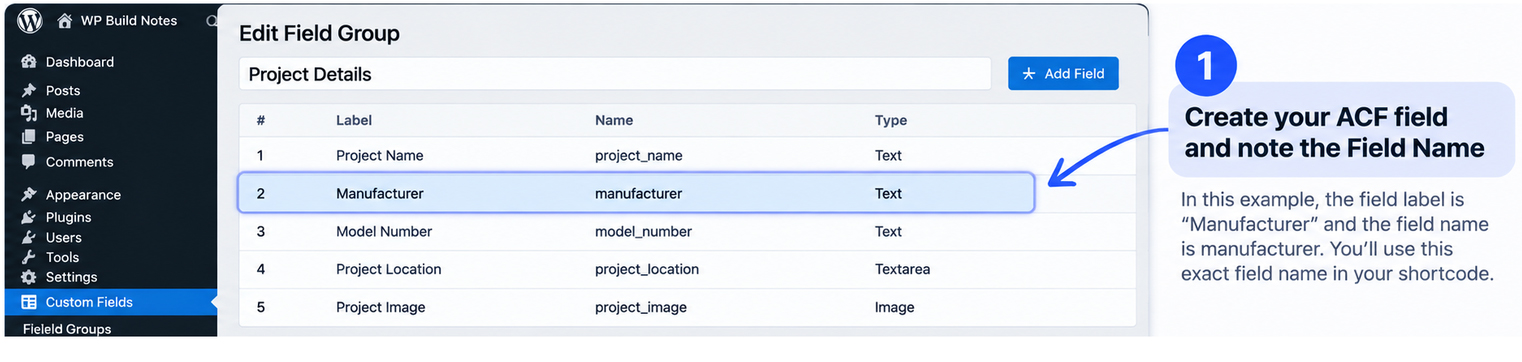Click the Media icon in sidebar
1522x362 pixels.
(29, 113)
